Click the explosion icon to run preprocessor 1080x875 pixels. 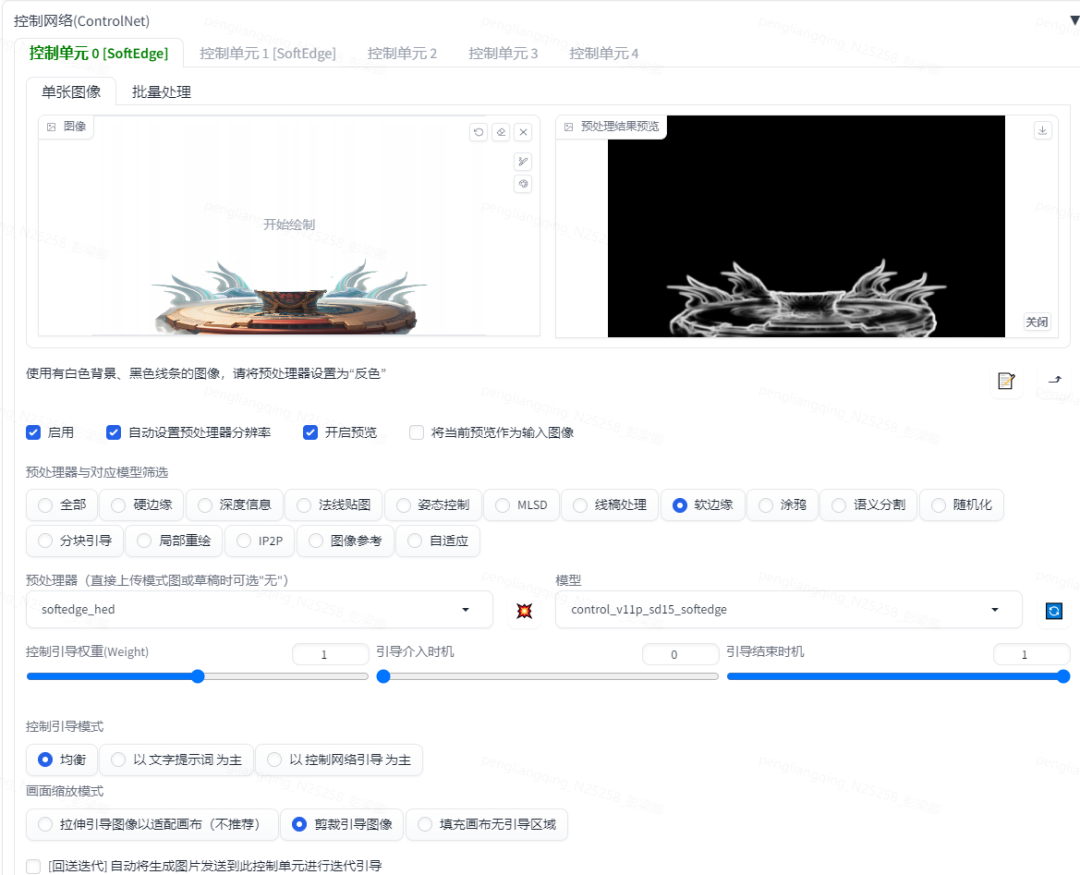[x=524, y=610]
